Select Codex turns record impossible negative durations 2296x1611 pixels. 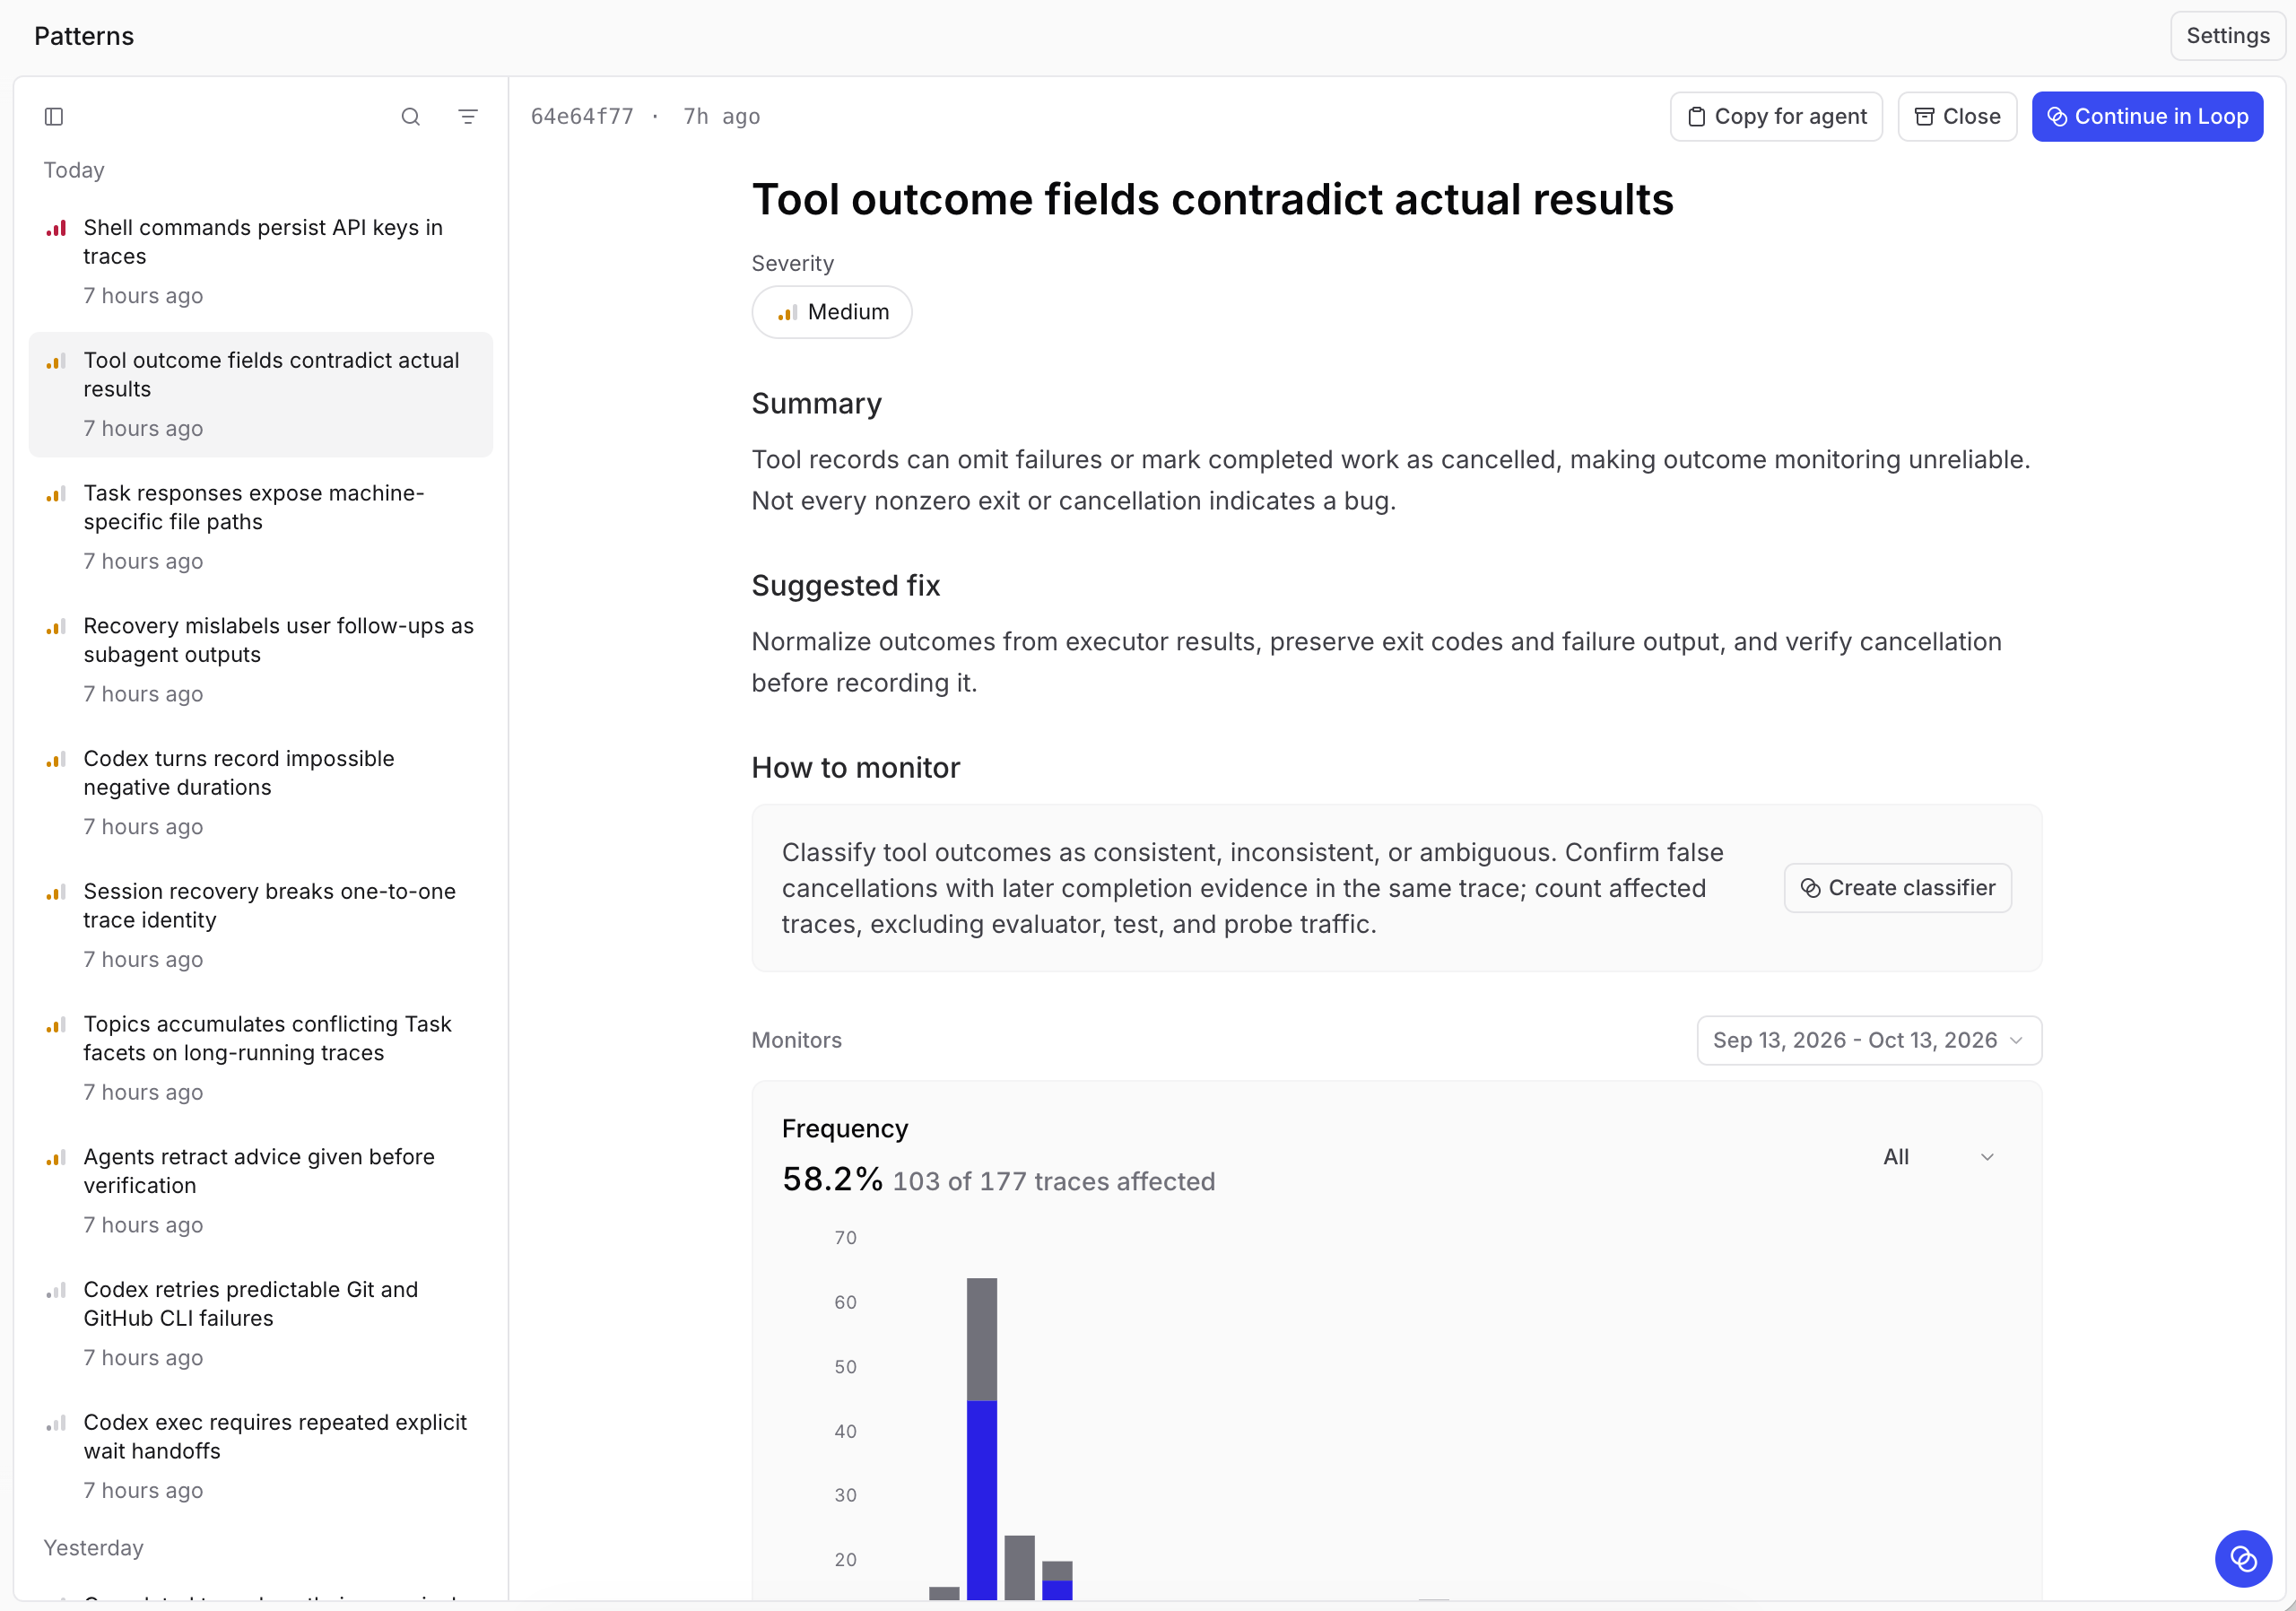click(x=260, y=792)
